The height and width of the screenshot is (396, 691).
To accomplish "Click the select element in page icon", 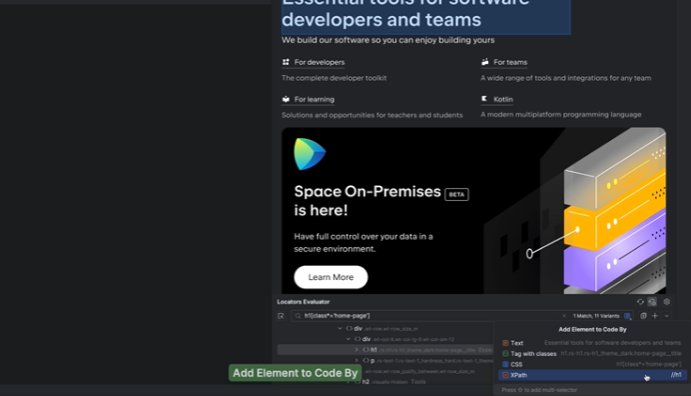I will (x=281, y=316).
